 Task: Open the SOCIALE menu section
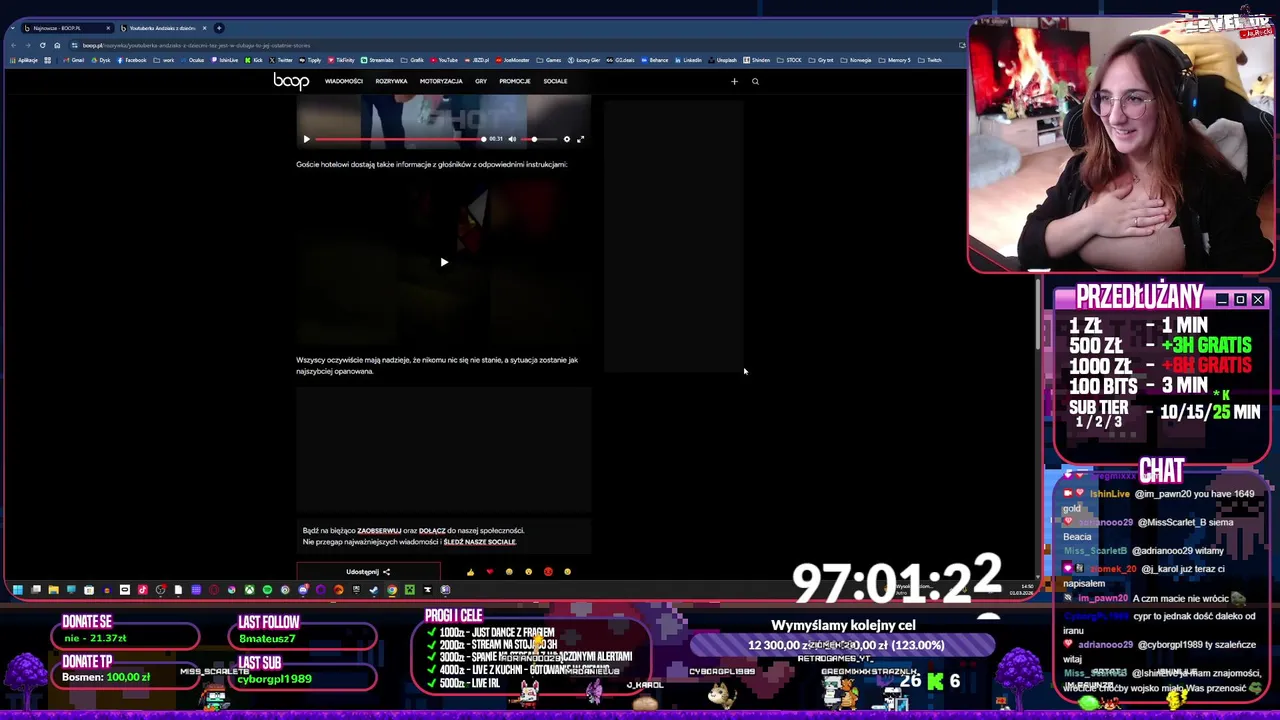(555, 81)
